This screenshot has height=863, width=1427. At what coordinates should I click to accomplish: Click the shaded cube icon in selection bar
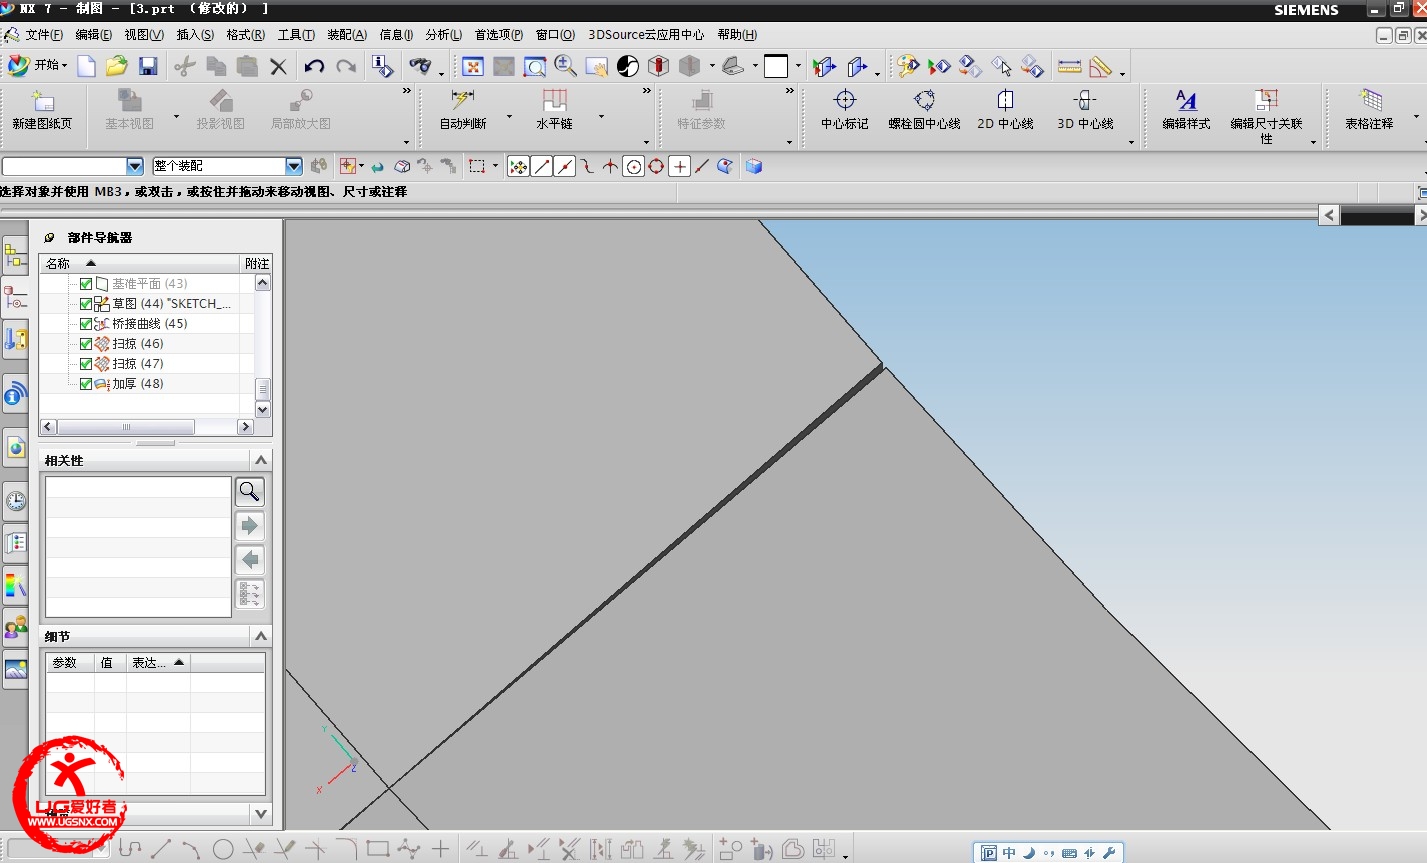tap(754, 166)
